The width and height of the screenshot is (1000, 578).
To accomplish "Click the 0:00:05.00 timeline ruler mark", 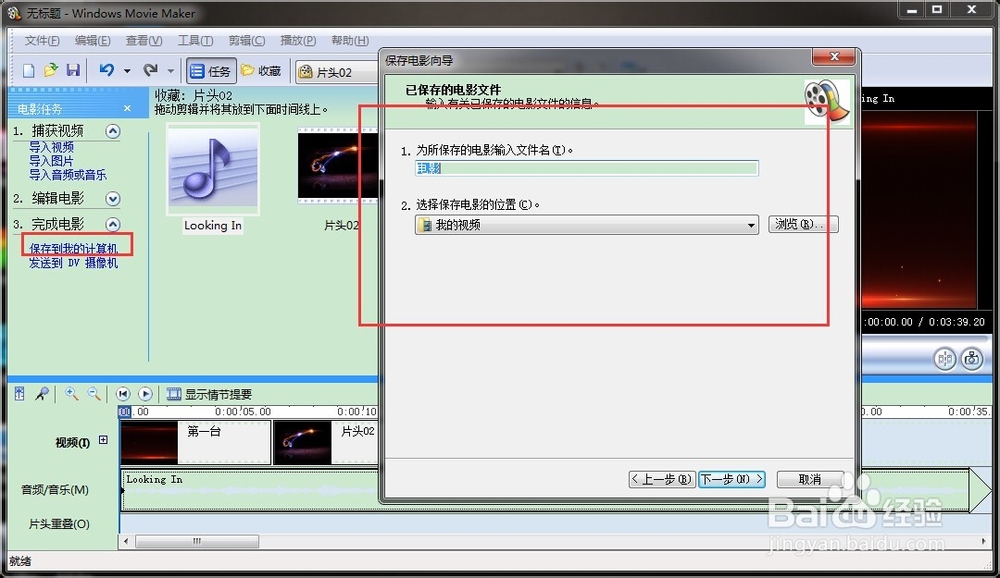I will tap(243, 412).
